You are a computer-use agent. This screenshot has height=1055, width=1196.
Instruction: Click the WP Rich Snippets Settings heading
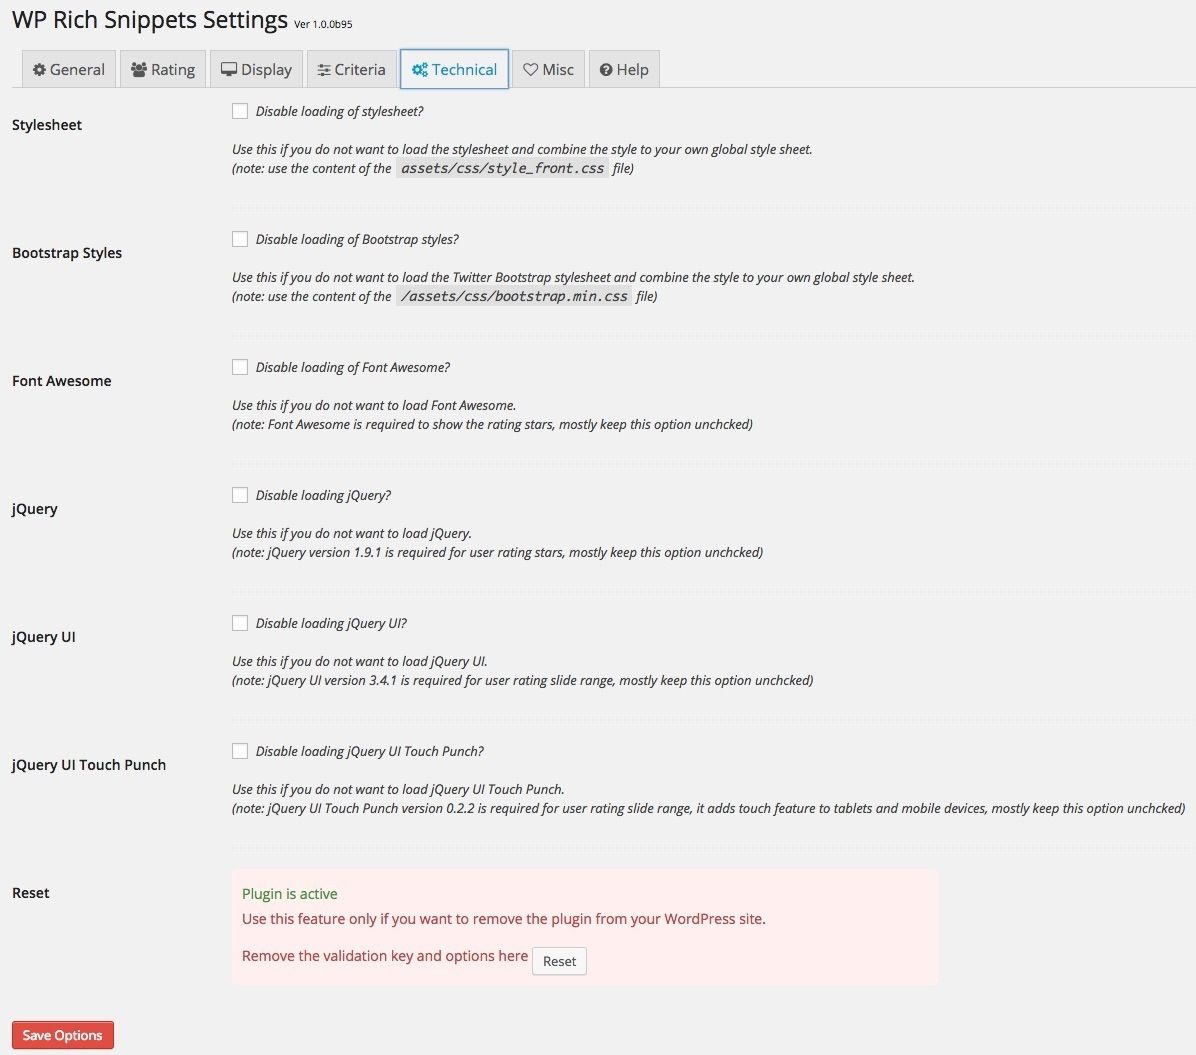[x=150, y=19]
